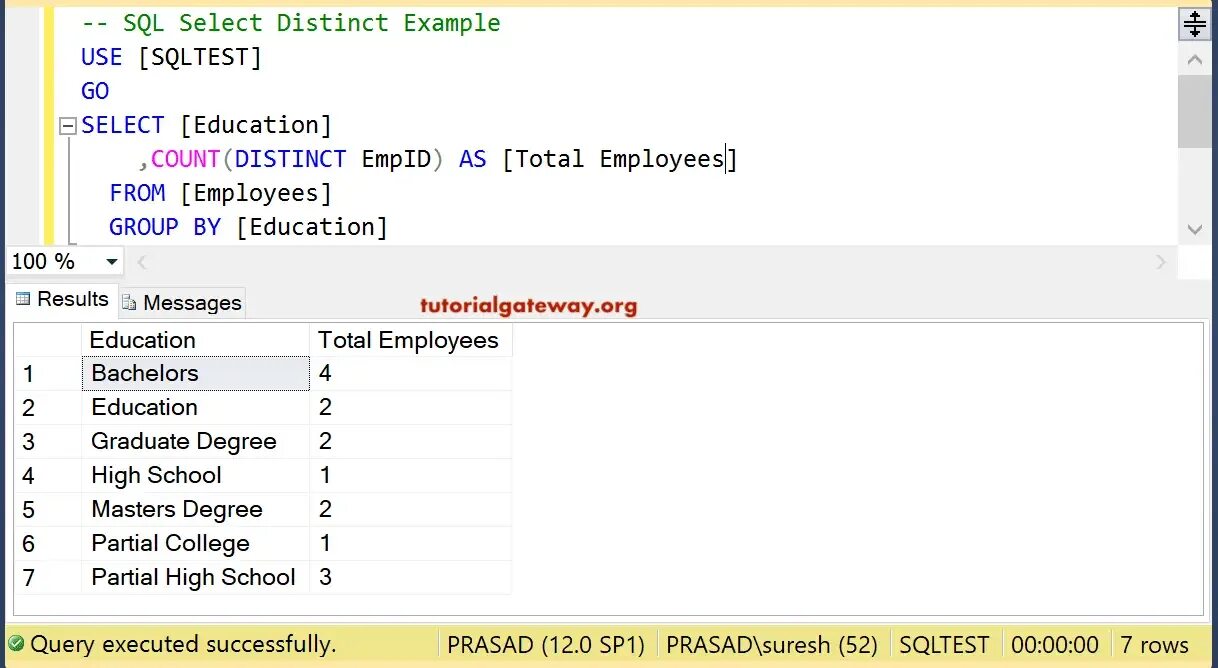Select the Bachelors cell

195,373
